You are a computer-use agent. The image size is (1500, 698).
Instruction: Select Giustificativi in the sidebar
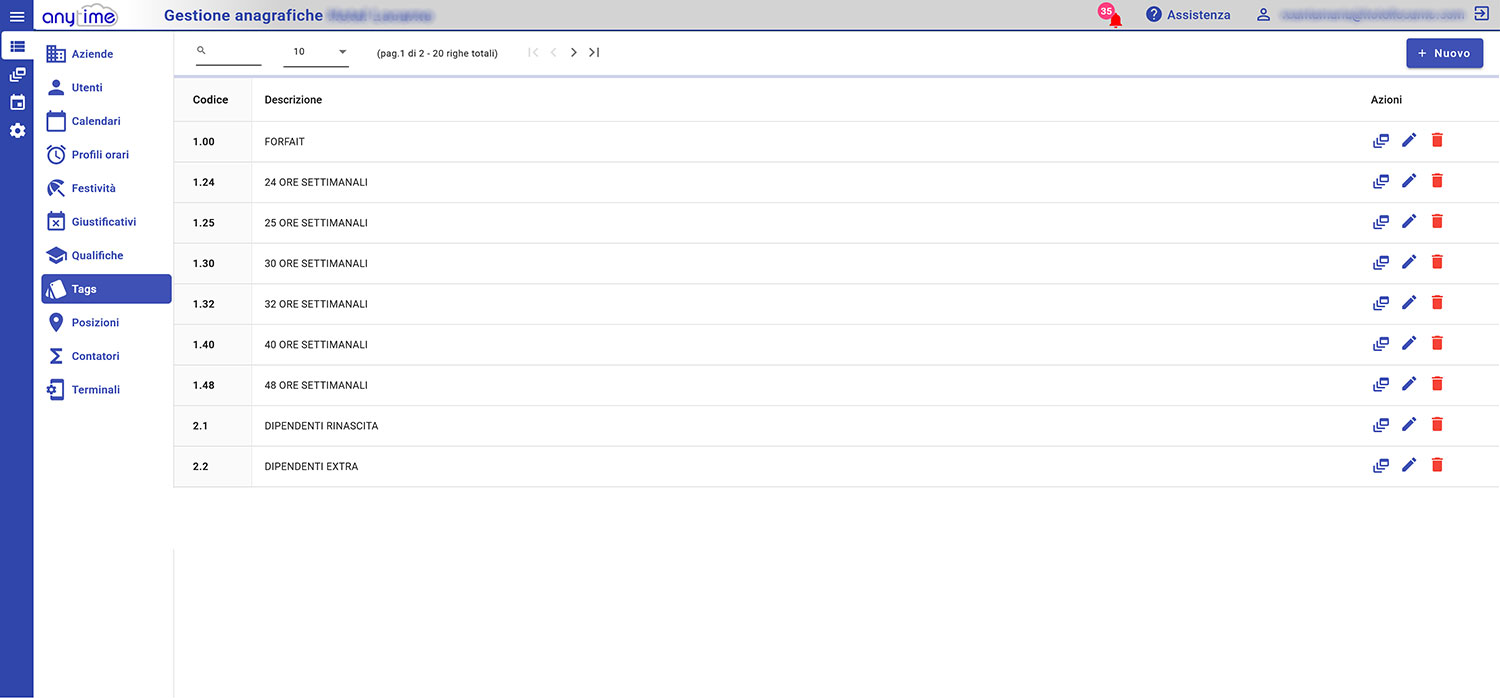click(103, 222)
